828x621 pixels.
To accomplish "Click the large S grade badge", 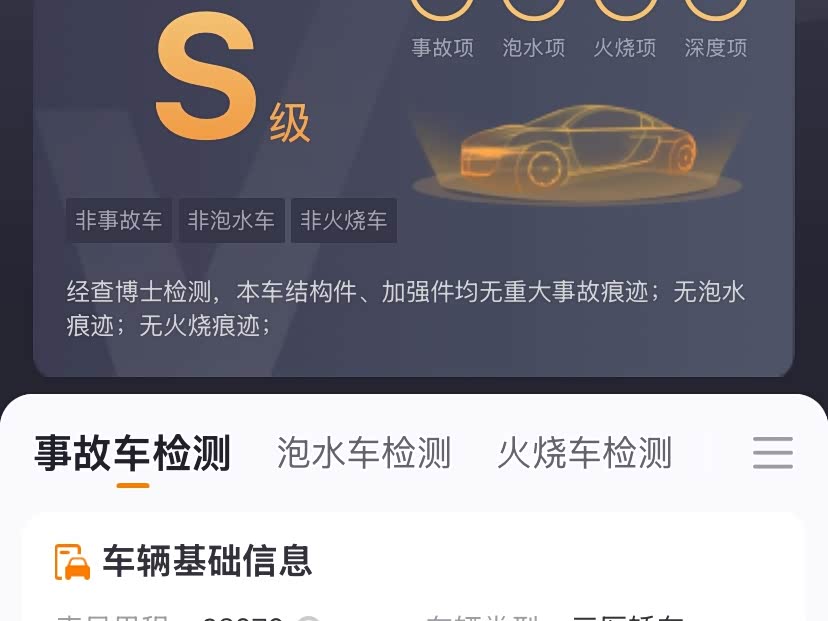I will (206, 77).
